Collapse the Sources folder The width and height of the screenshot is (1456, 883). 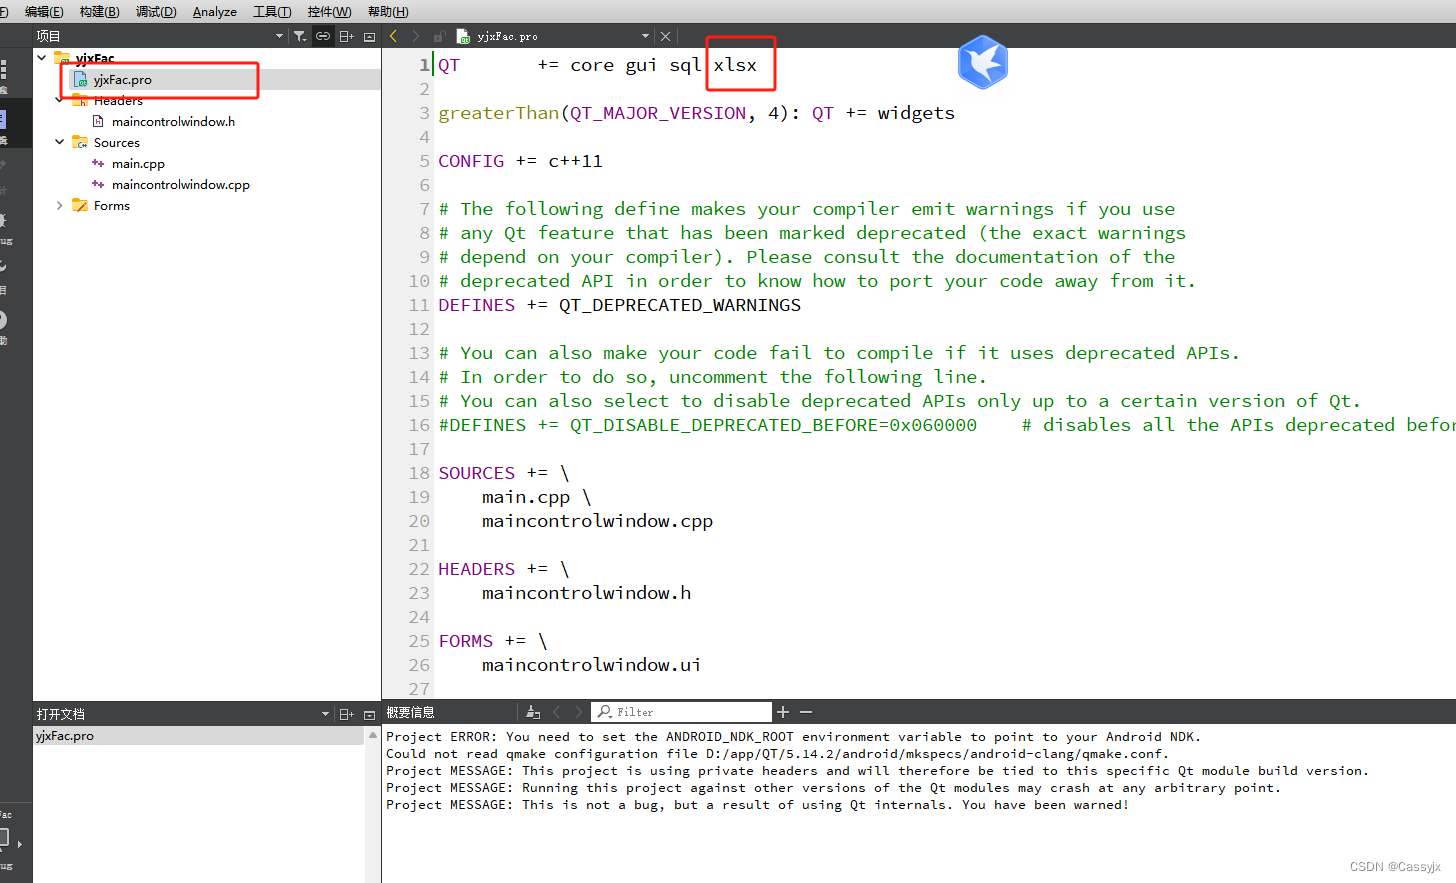pos(59,142)
